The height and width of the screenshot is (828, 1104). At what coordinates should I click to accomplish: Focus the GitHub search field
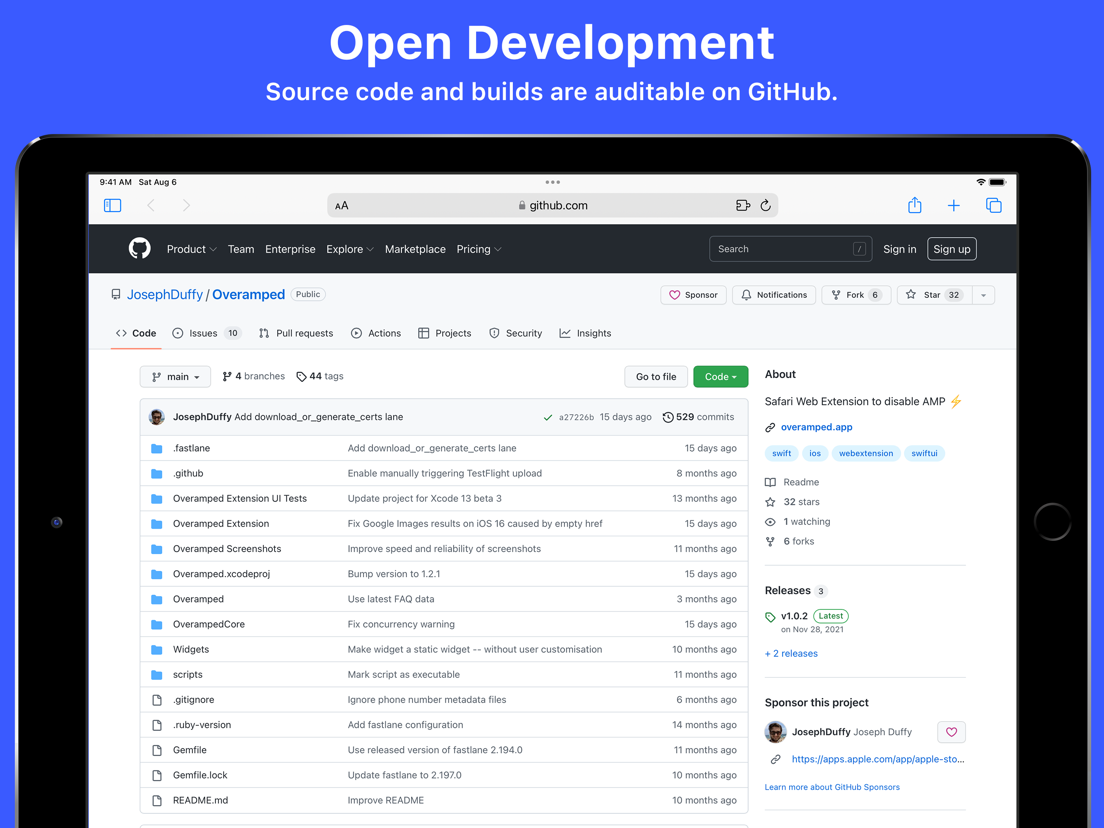(791, 249)
